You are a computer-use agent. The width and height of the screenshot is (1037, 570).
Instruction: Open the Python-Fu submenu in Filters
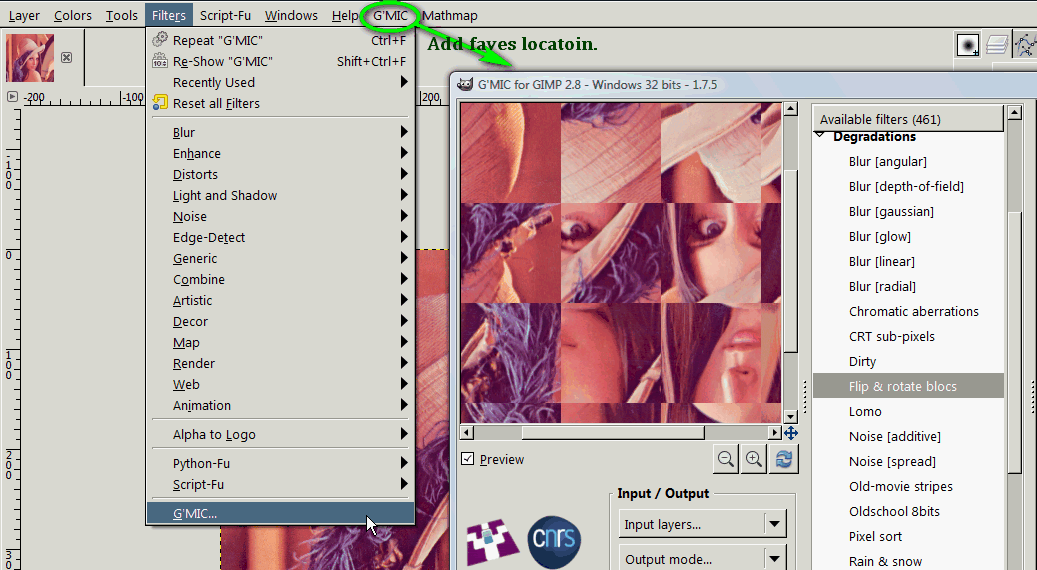[282, 464]
